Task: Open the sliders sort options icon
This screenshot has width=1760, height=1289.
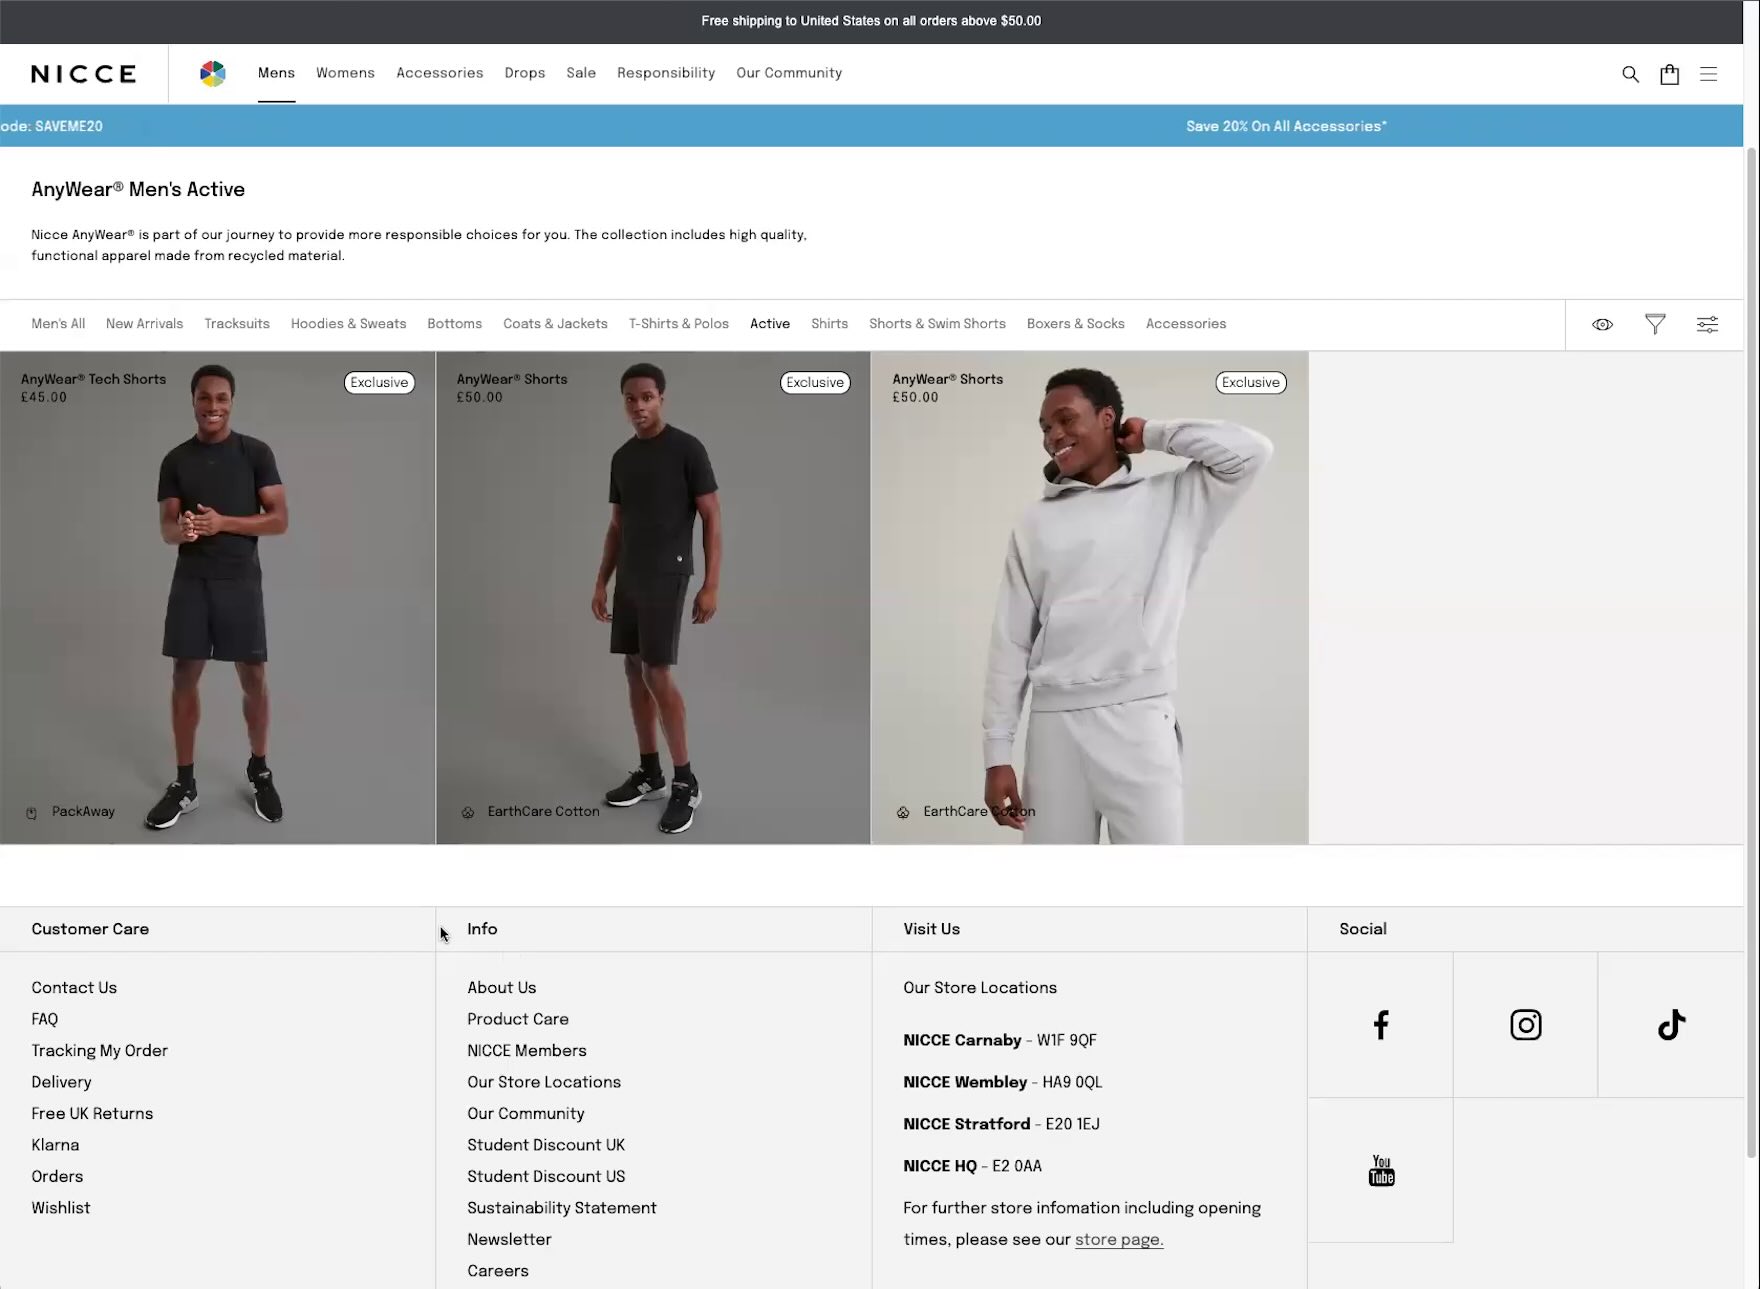Action: (x=1707, y=324)
